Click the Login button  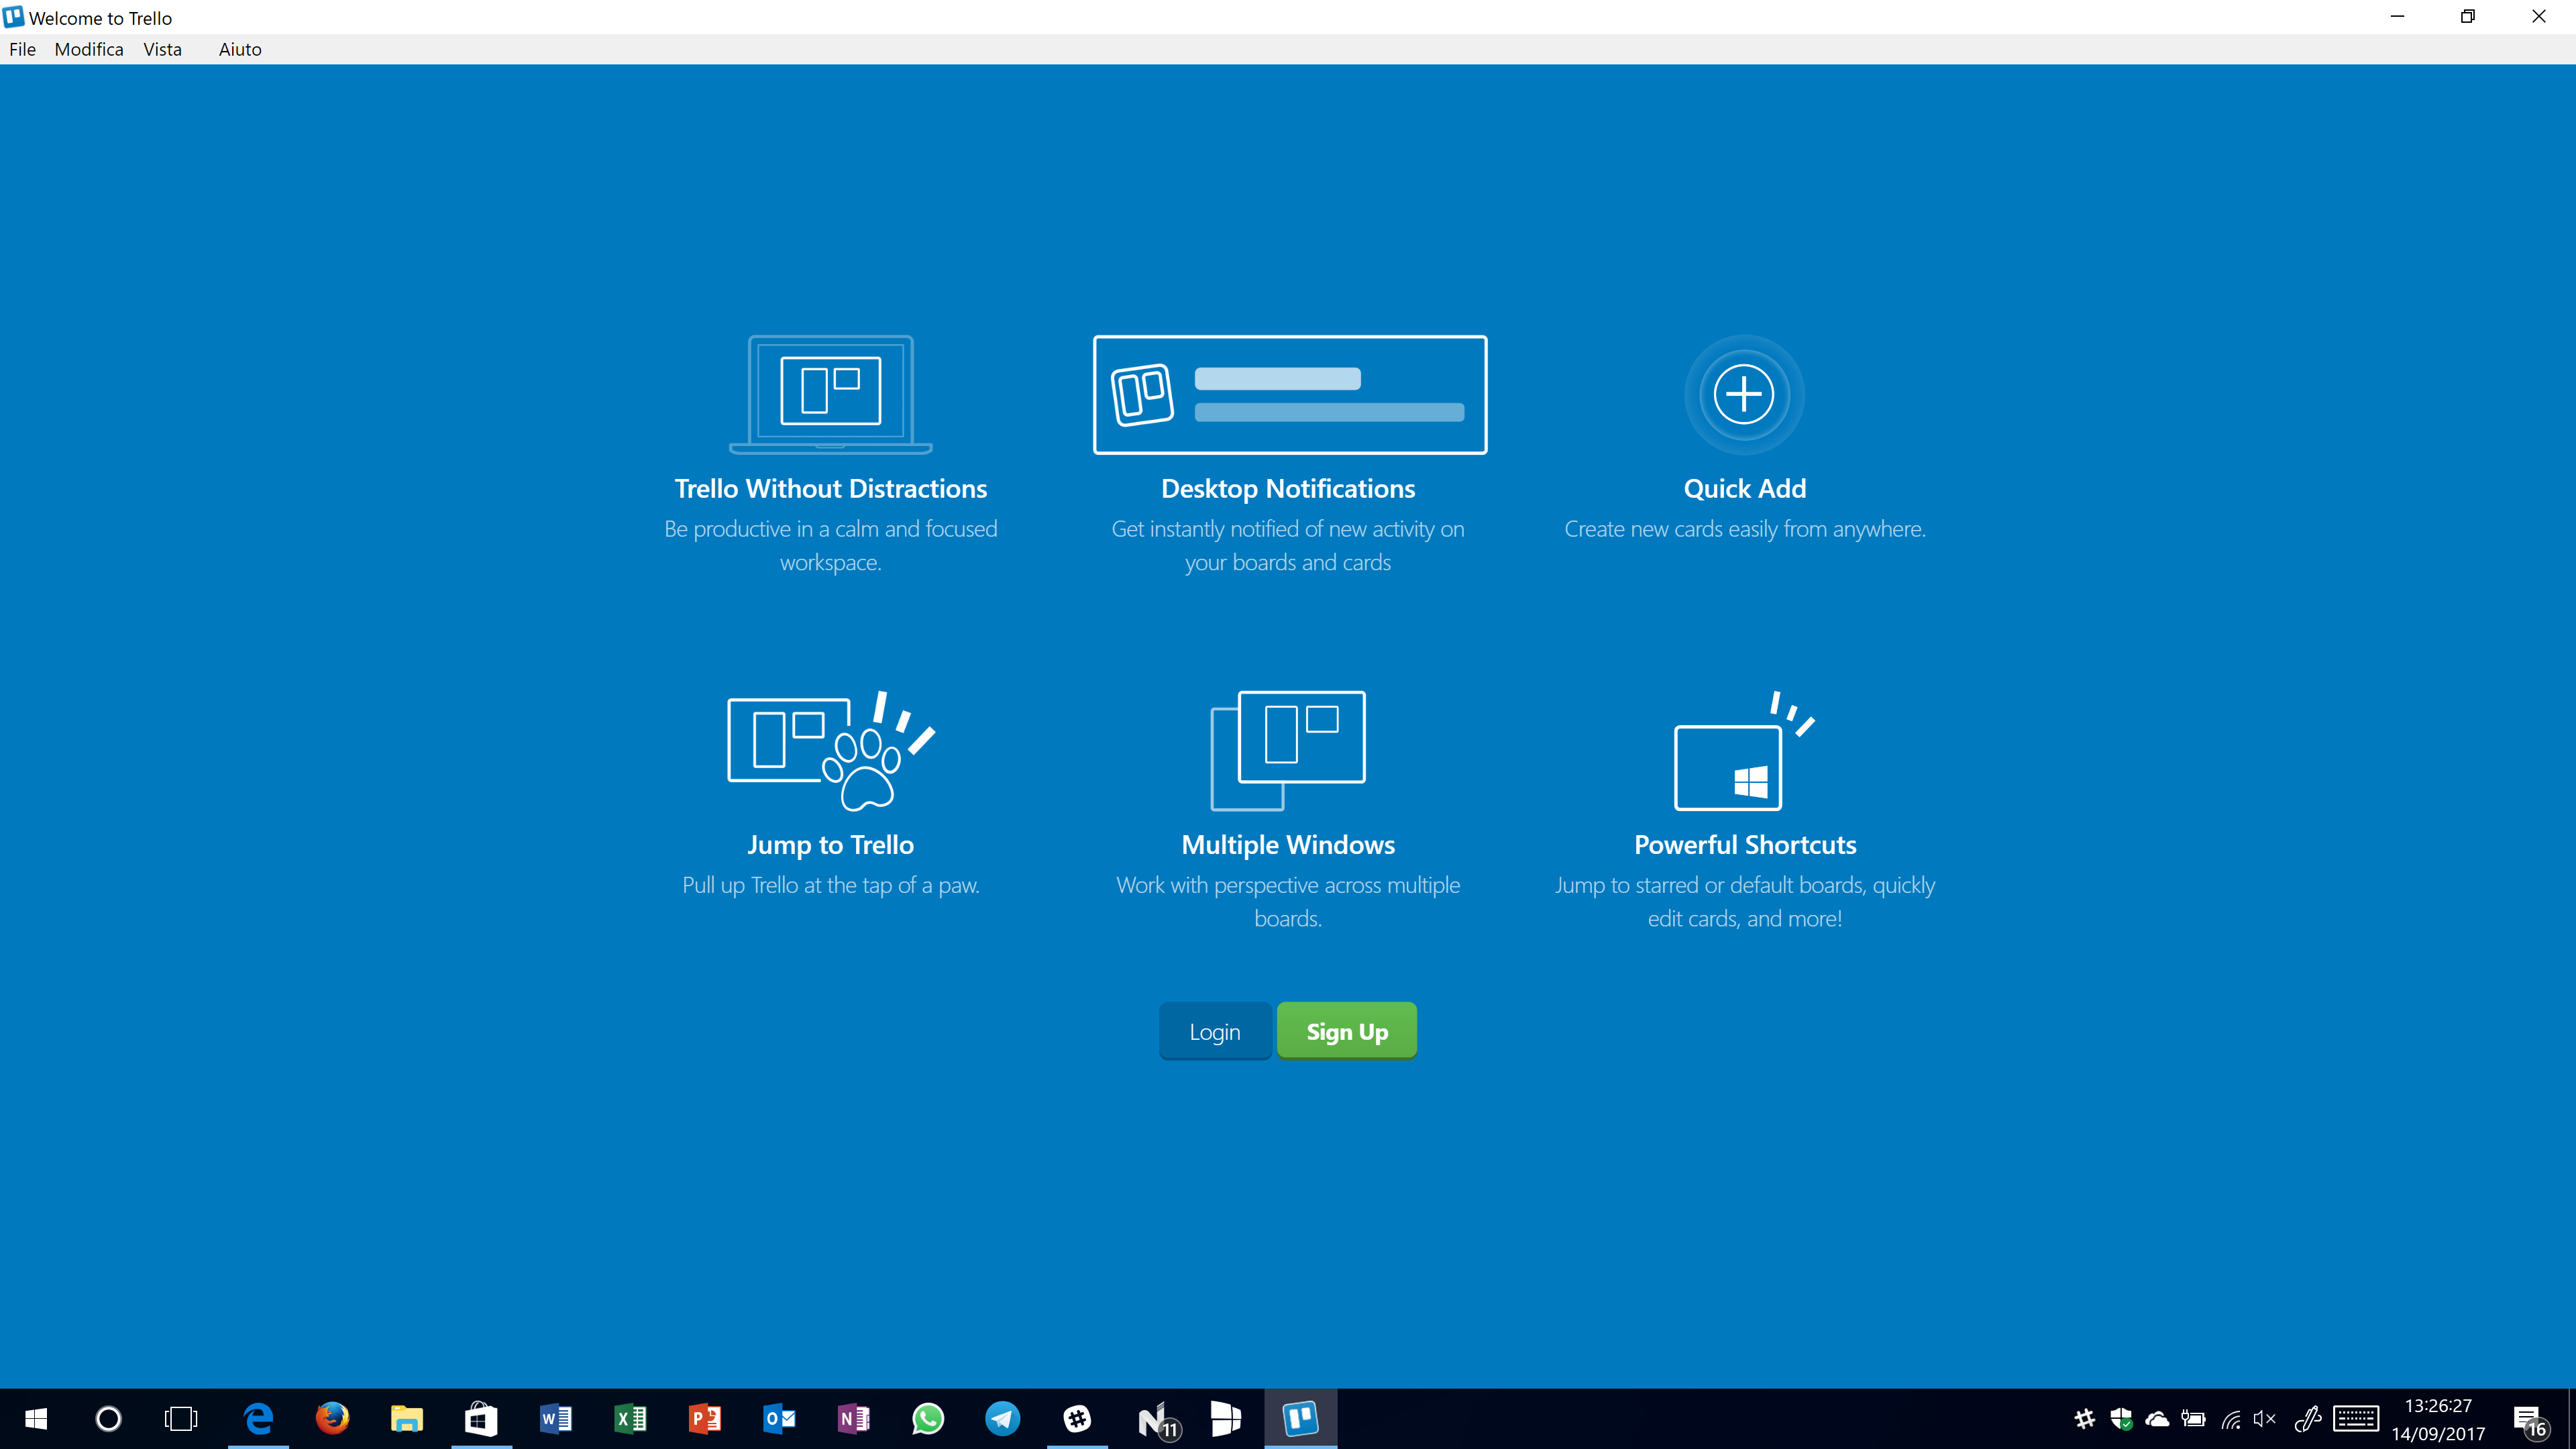click(1215, 1031)
